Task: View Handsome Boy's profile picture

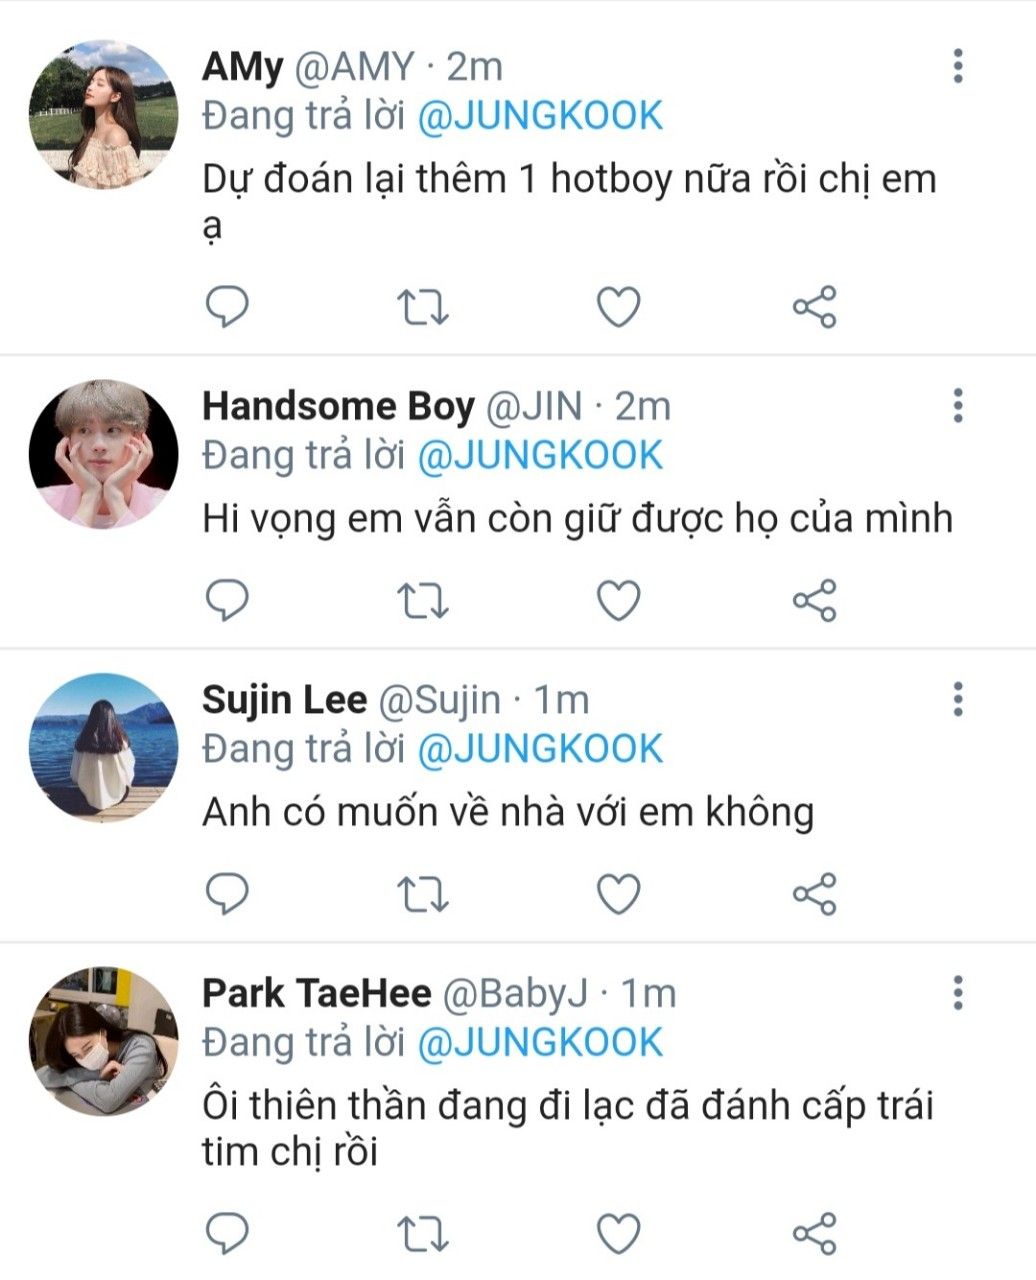Action: 104,454
